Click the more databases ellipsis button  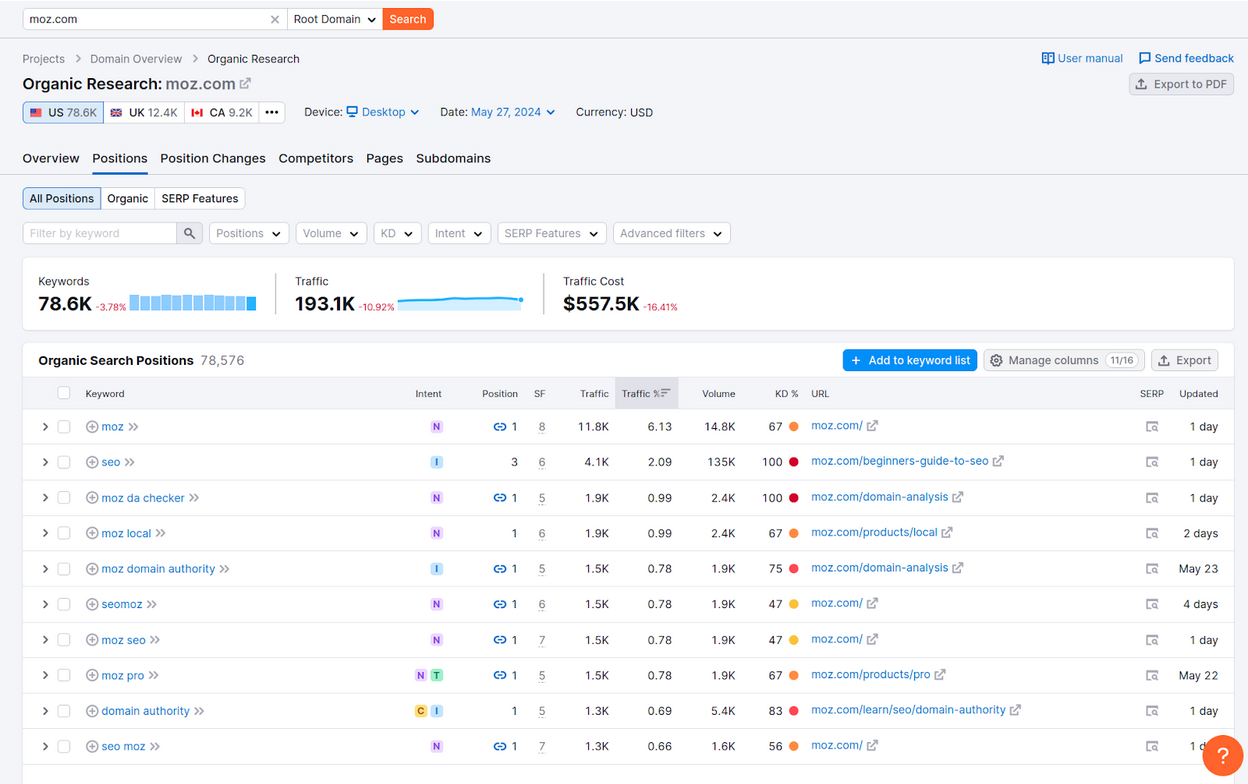tap(272, 112)
